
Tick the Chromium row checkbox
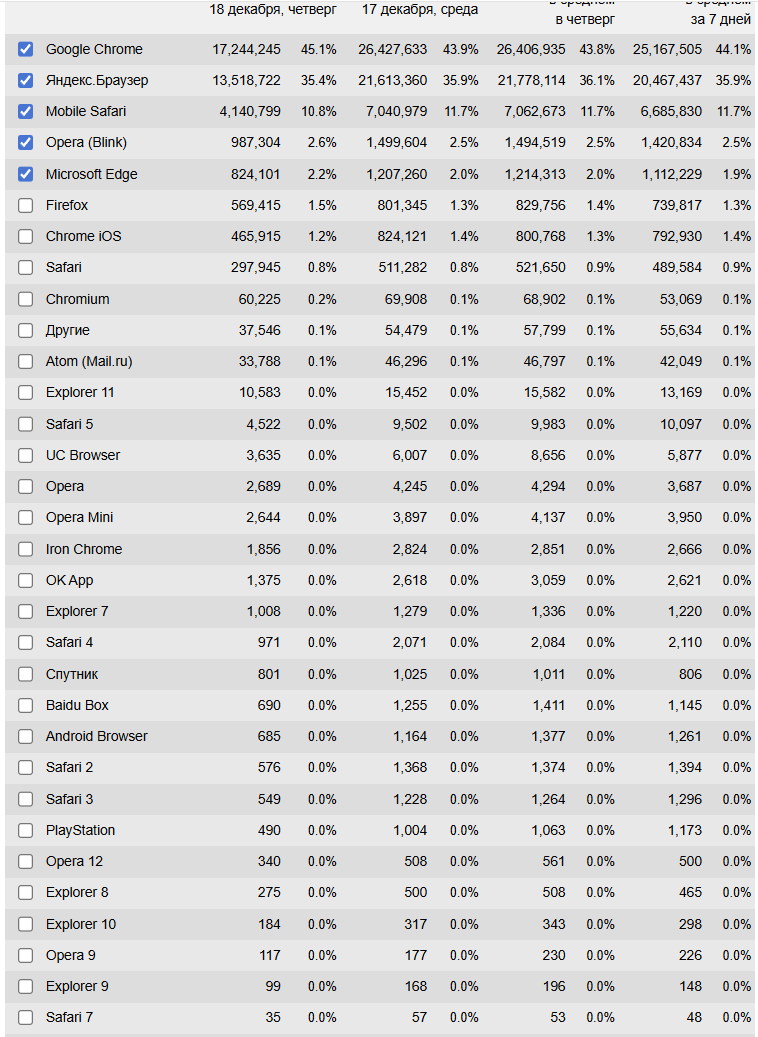pos(26,299)
